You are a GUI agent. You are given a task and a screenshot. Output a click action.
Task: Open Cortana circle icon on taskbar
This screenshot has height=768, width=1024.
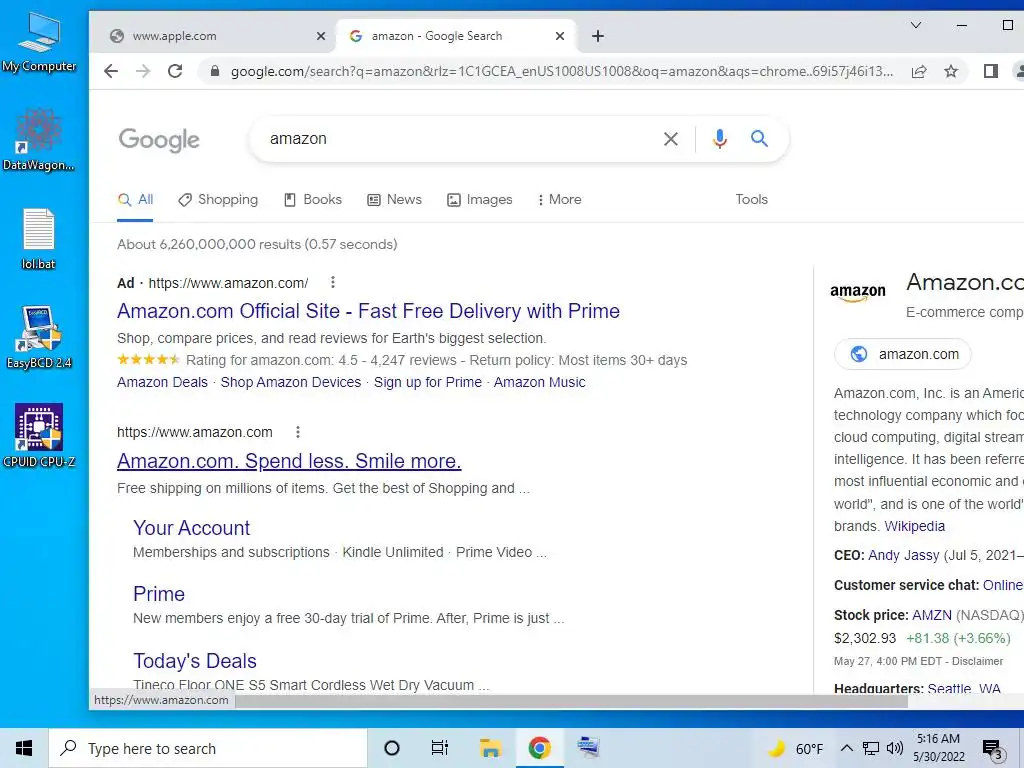tap(392, 748)
